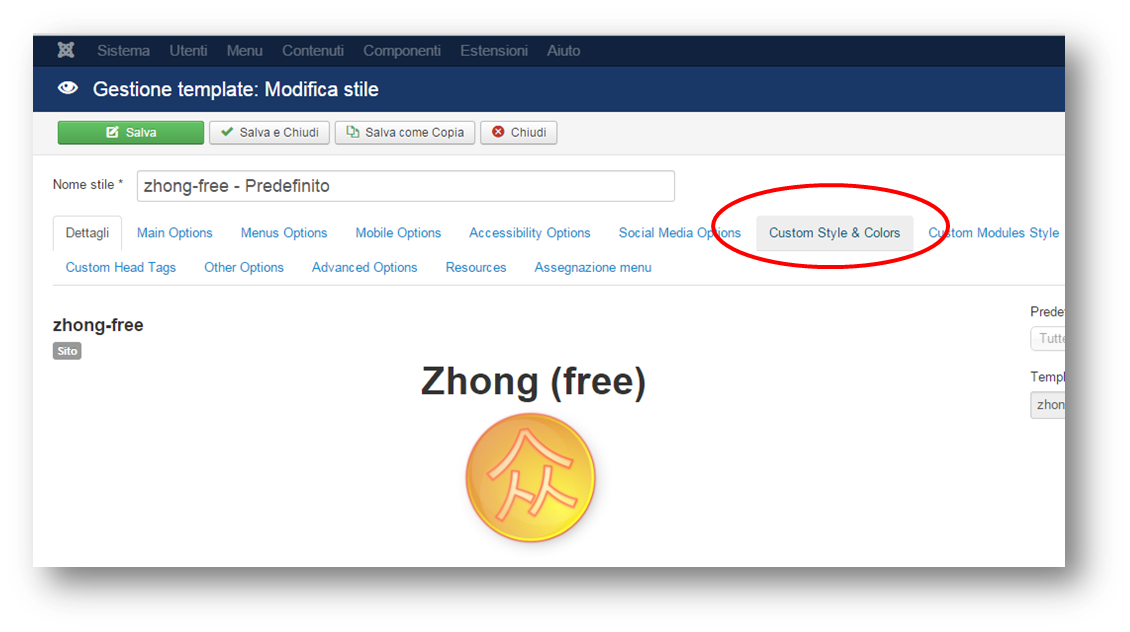
Task: Click the Nome stile text field
Action: coord(406,186)
